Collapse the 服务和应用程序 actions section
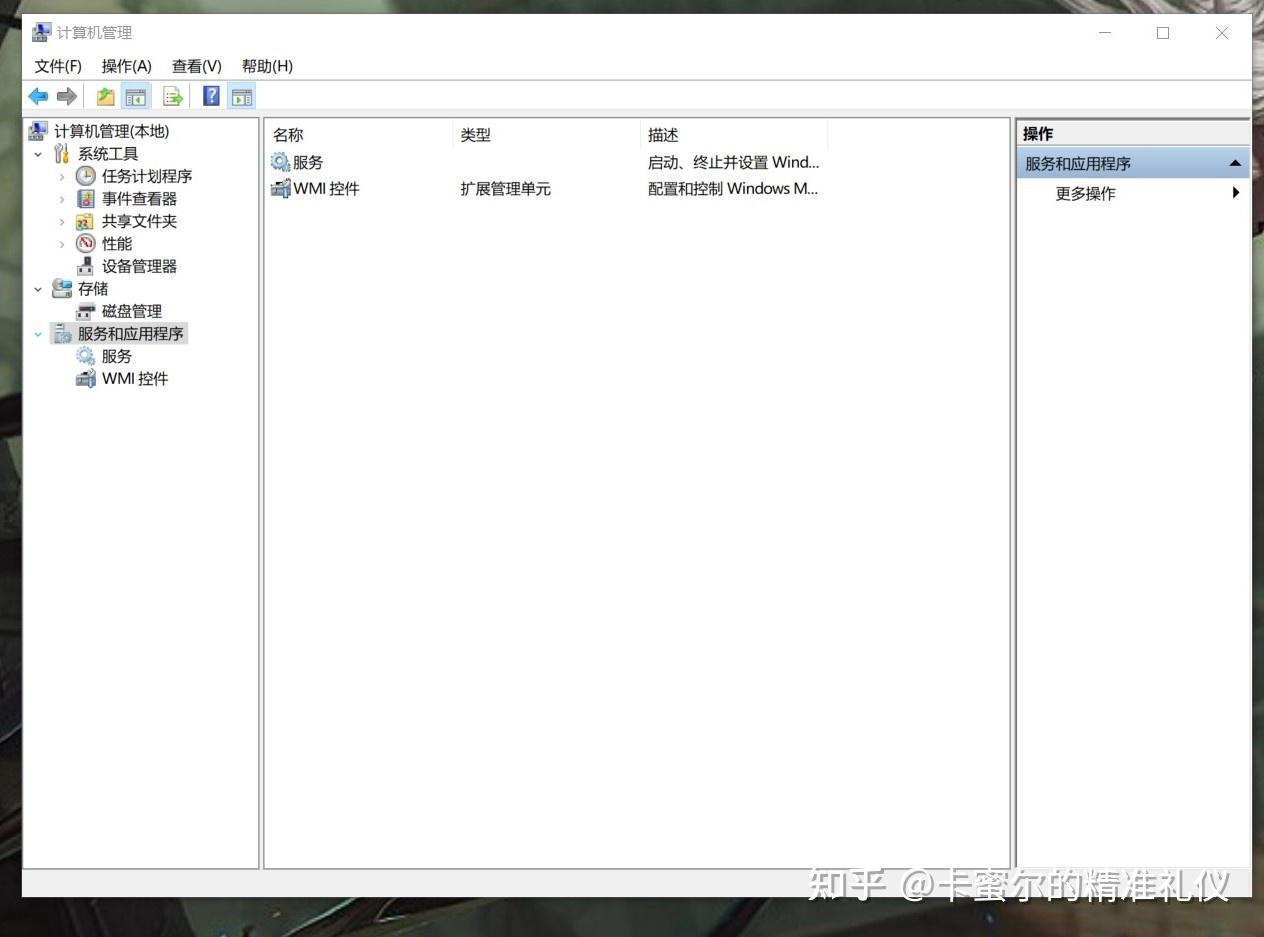Screen dimensions: 1264x937 tap(1236, 162)
